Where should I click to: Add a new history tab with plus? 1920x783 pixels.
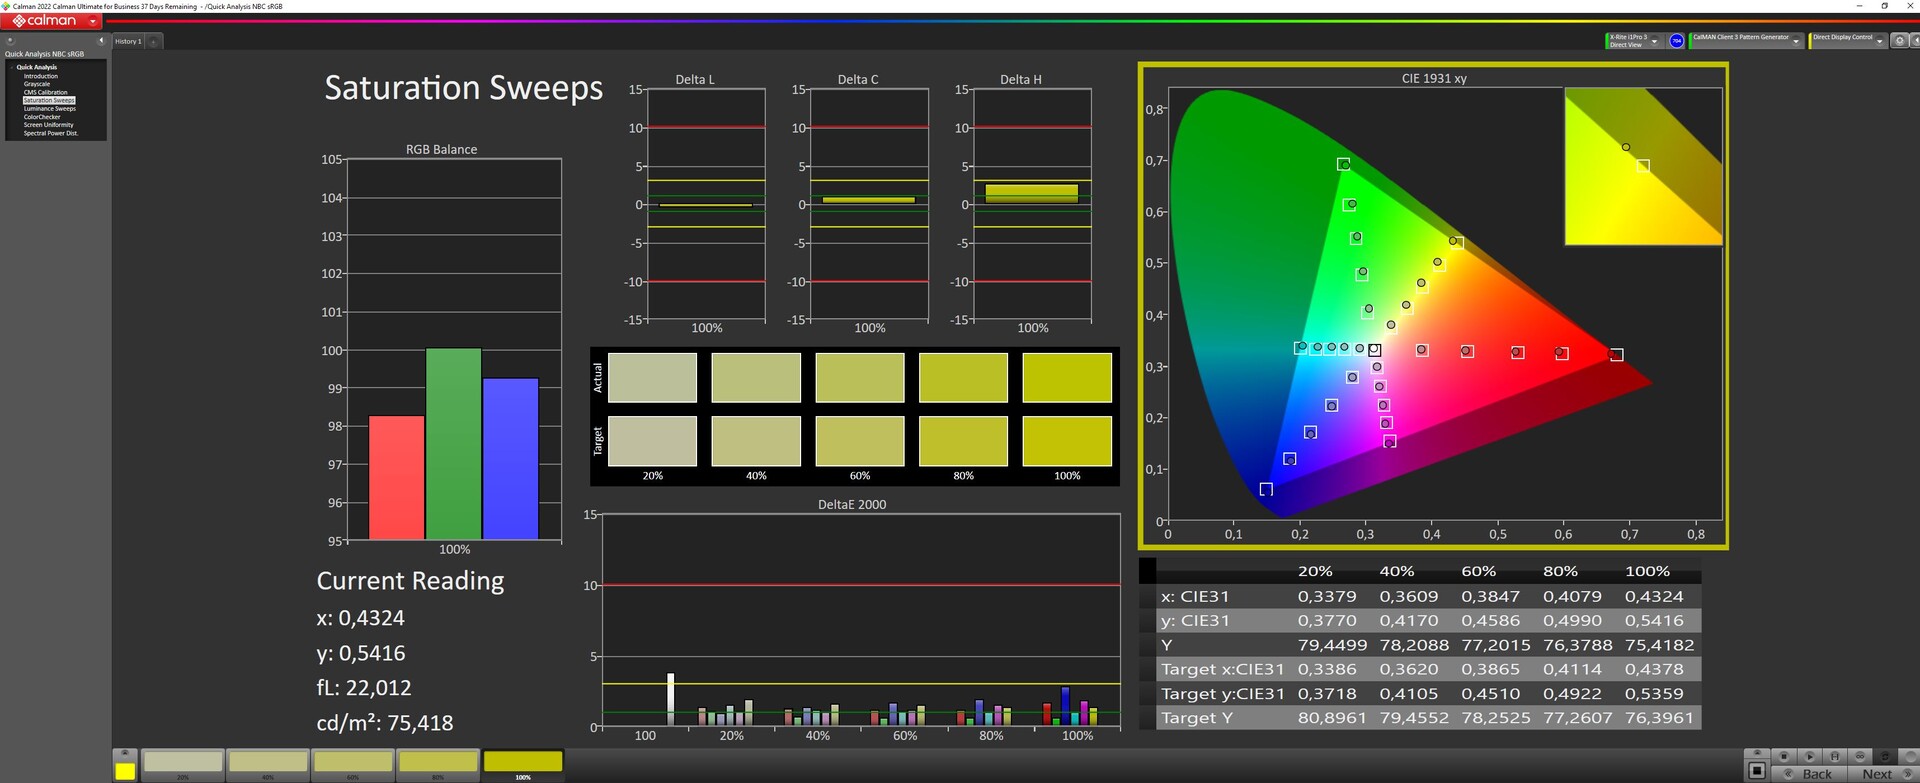153,41
